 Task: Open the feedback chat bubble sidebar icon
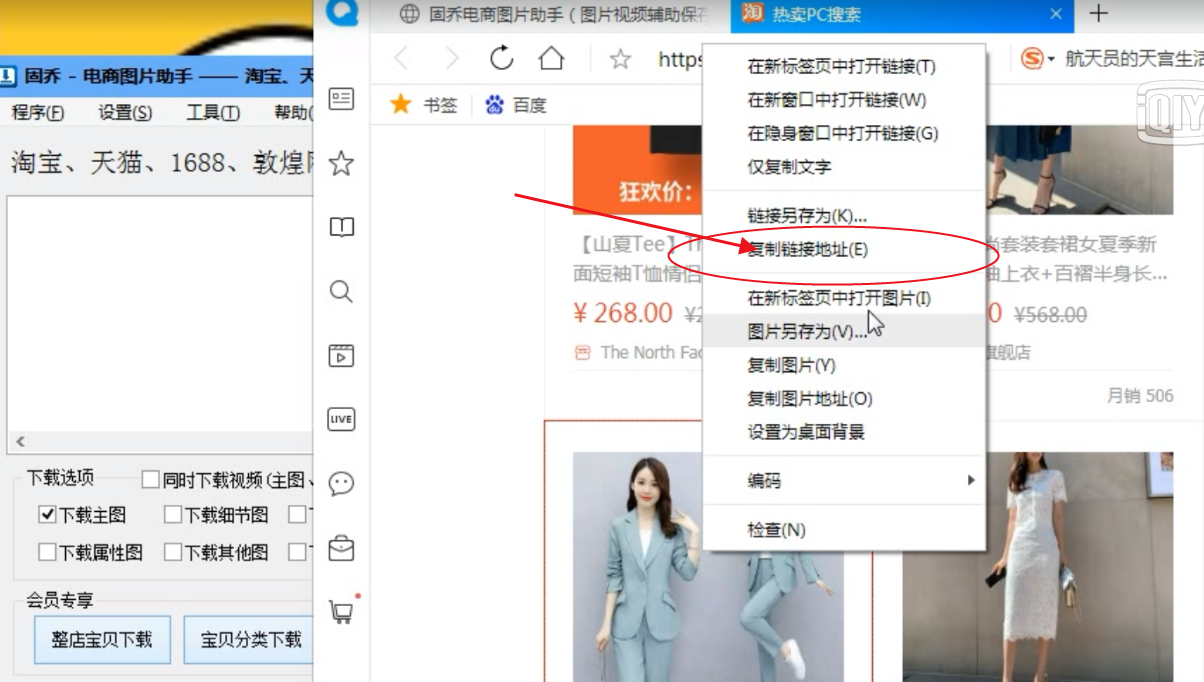341,483
